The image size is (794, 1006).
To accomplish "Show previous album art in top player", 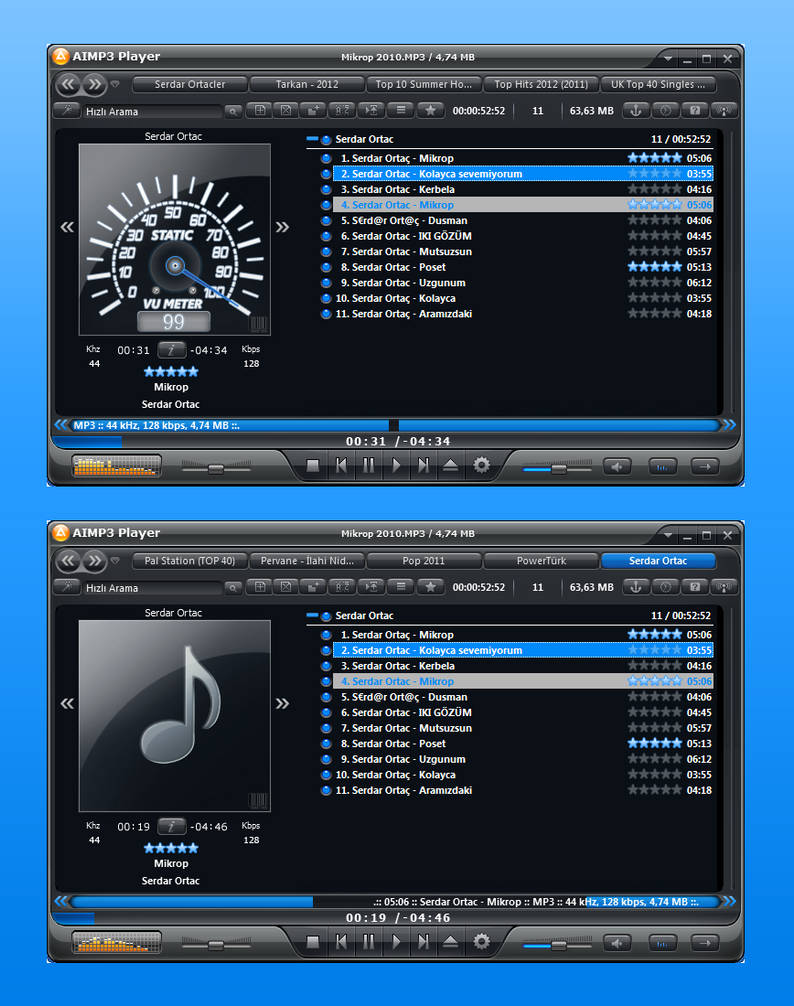I will pos(67,227).
